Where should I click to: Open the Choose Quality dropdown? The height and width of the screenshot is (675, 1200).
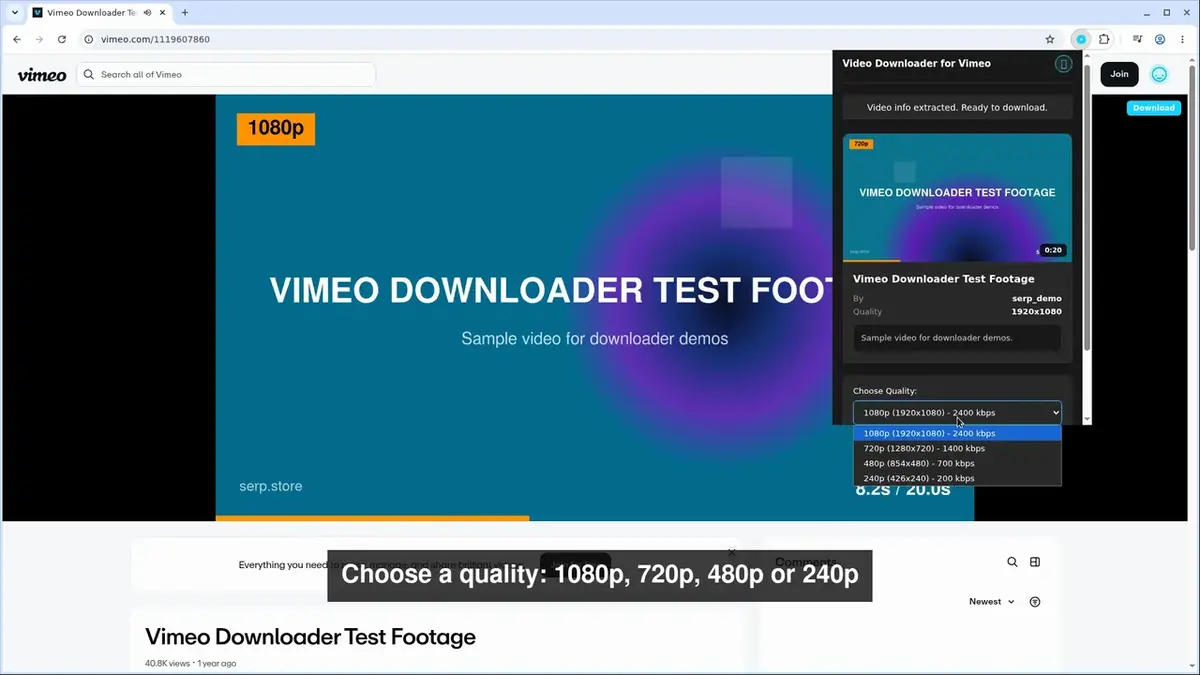[957, 412]
